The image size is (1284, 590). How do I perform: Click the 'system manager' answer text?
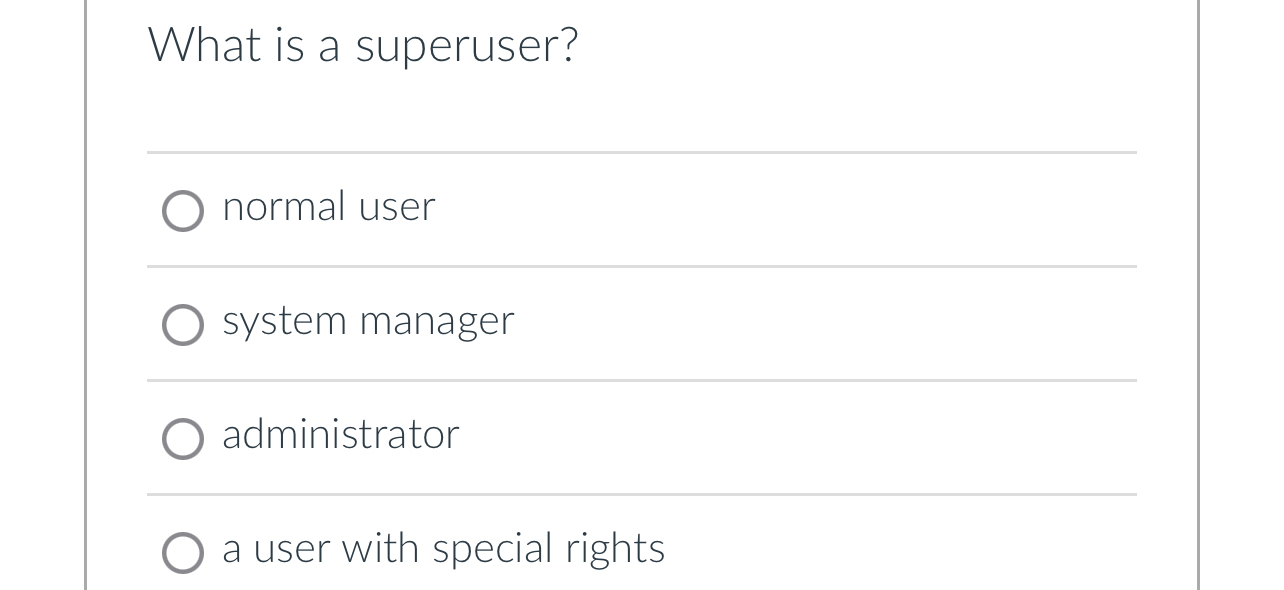(x=368, y=322)
